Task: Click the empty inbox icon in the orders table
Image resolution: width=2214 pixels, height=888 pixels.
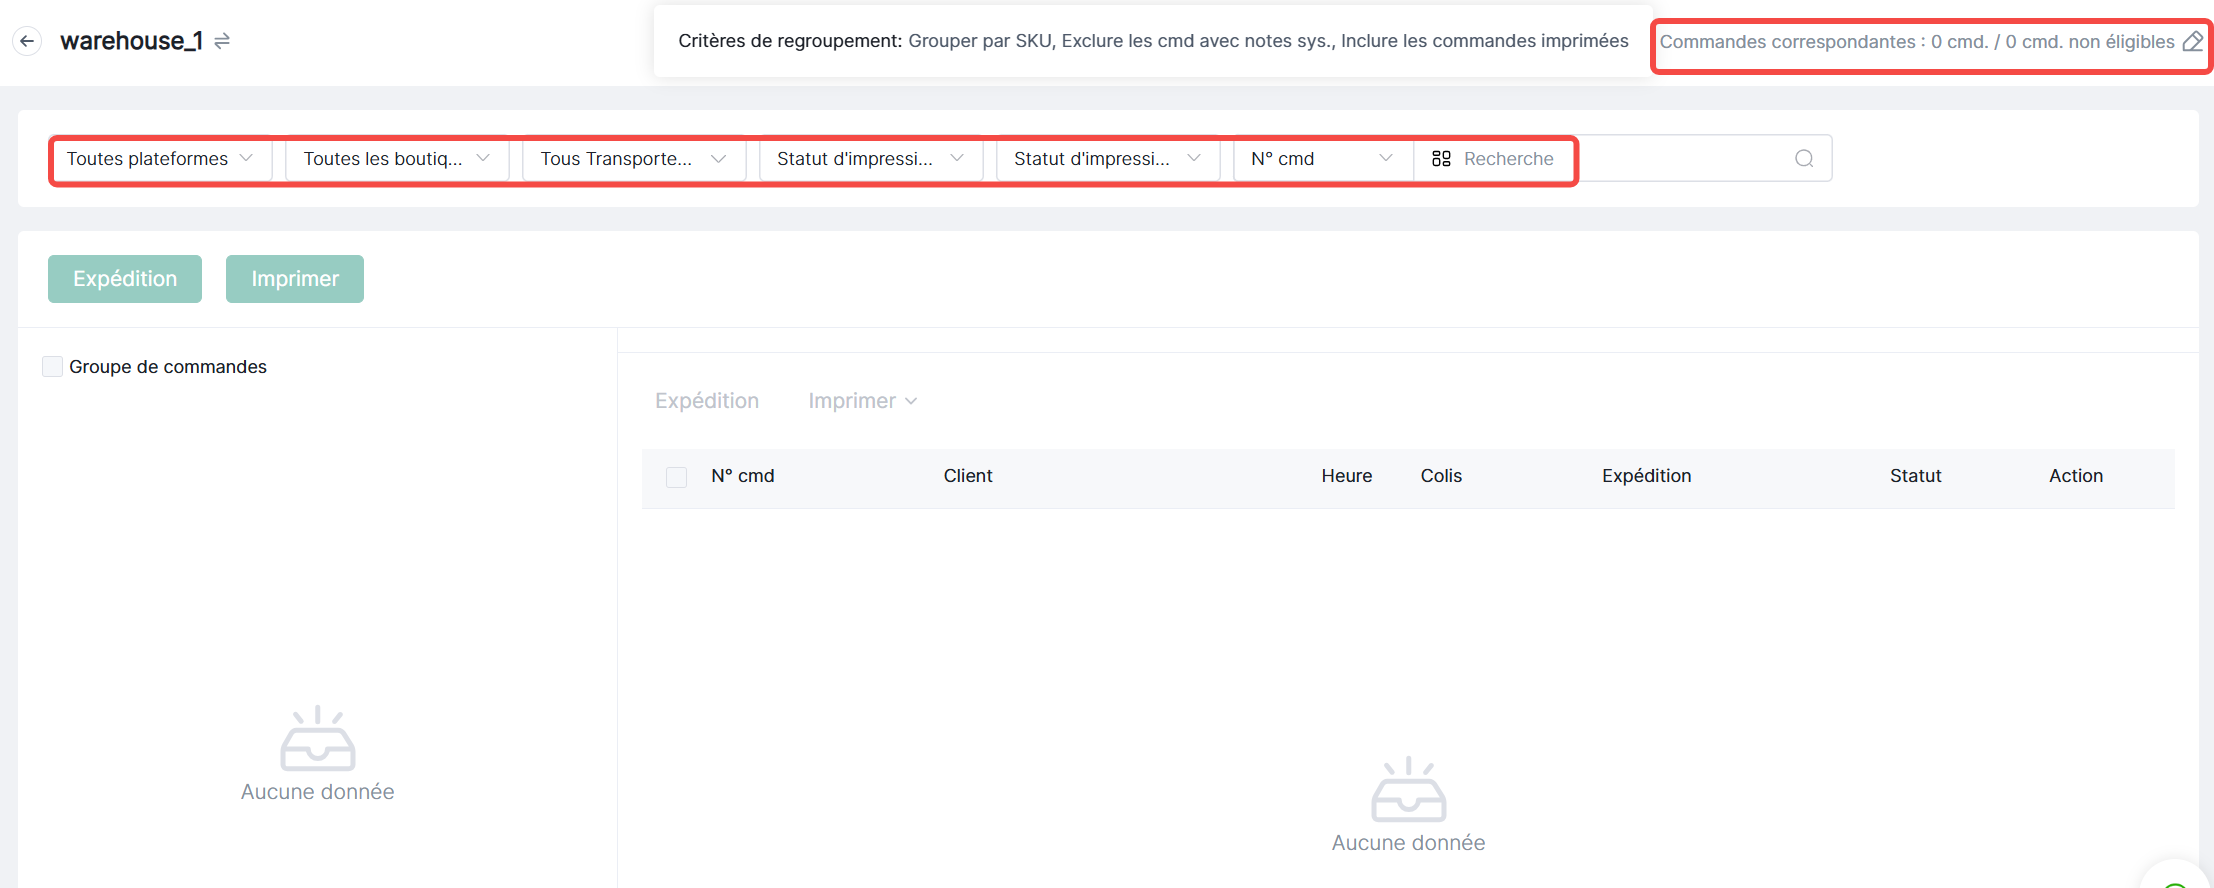Action: coord(1408,790)
